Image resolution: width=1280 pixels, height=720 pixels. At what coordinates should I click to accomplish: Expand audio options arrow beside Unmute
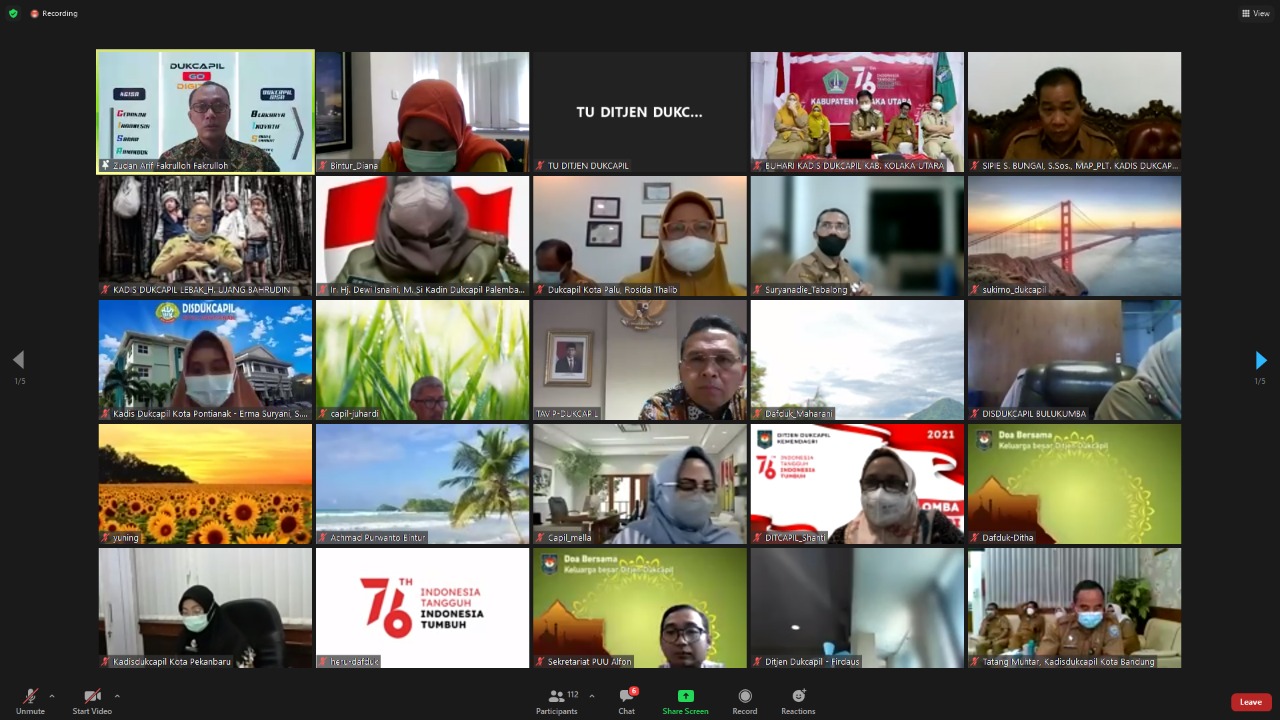(x=52, y=696)
